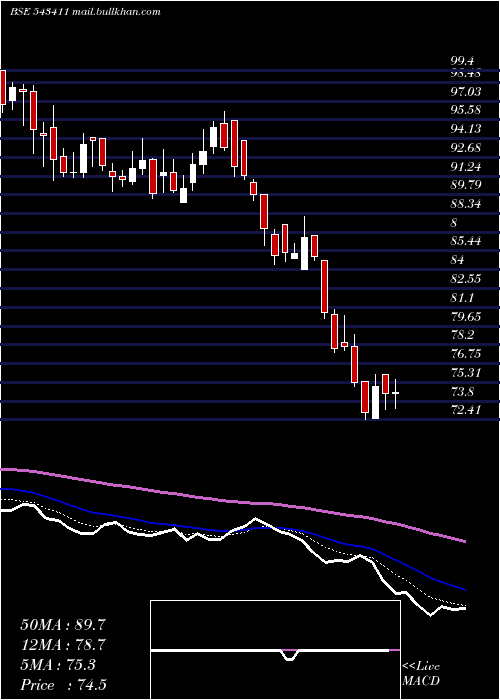500x700 pixels.
Task: Click the 97.03 price axis label
Action: (x=467, y=92)
